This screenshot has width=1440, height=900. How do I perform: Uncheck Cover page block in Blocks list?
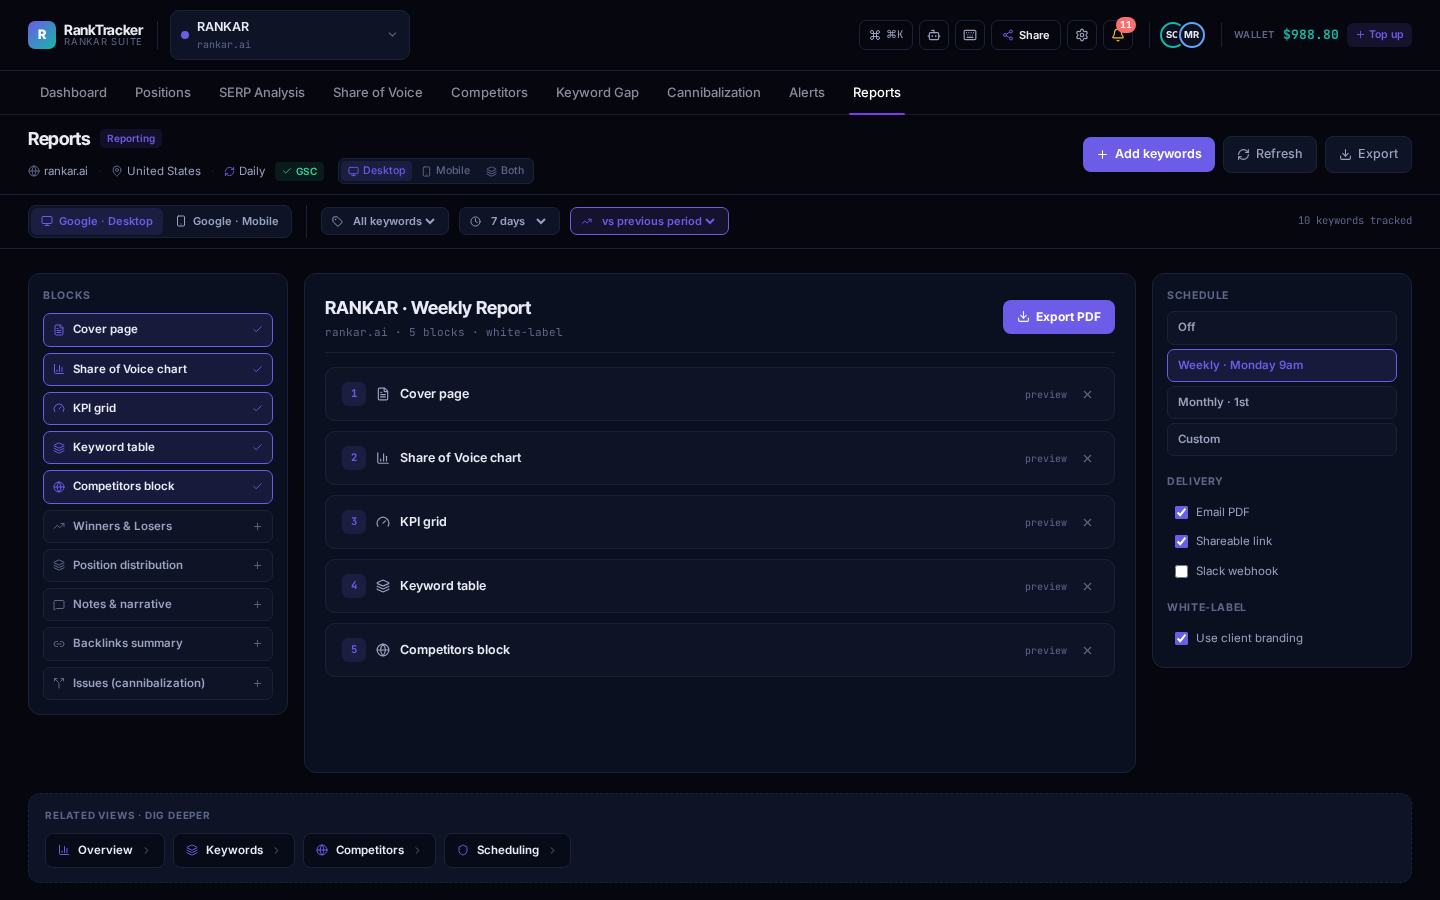[158, 330]
